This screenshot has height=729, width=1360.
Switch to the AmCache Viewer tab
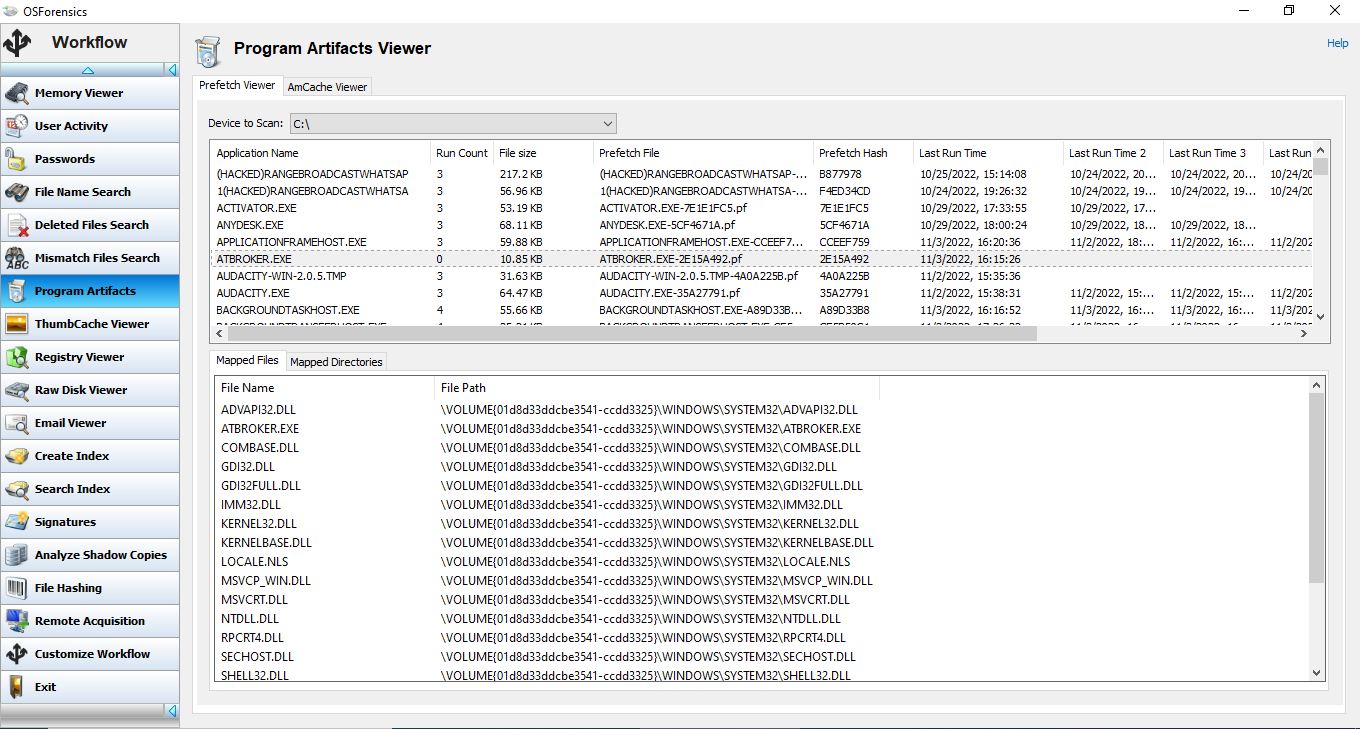coord(328,87)
